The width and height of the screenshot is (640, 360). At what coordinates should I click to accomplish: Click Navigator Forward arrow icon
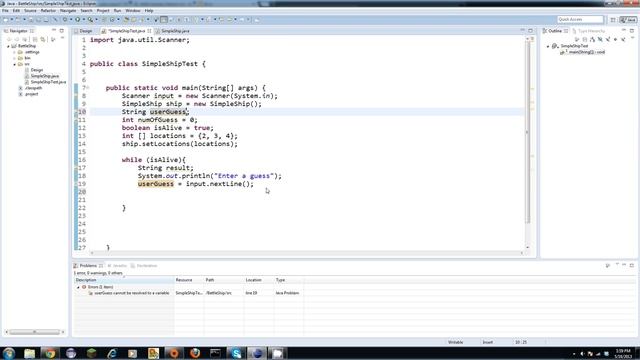pos(17,40)
